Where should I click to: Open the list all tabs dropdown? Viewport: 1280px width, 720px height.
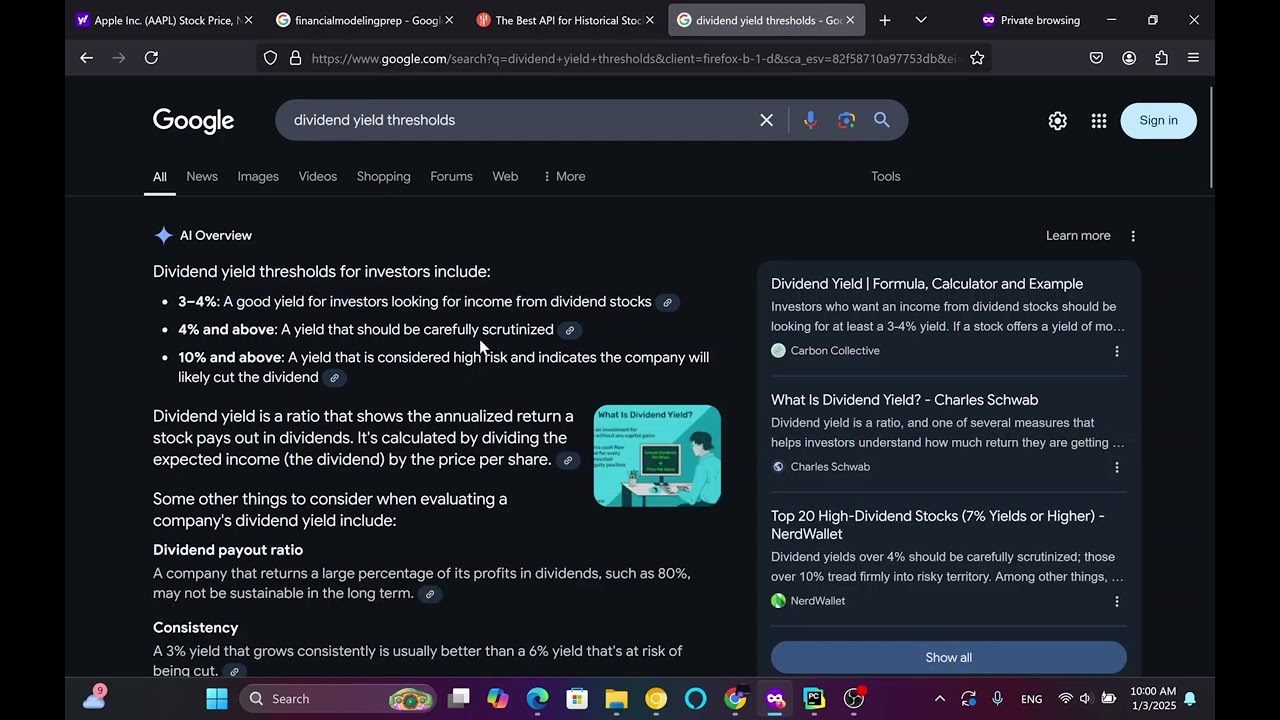point(921,20)
